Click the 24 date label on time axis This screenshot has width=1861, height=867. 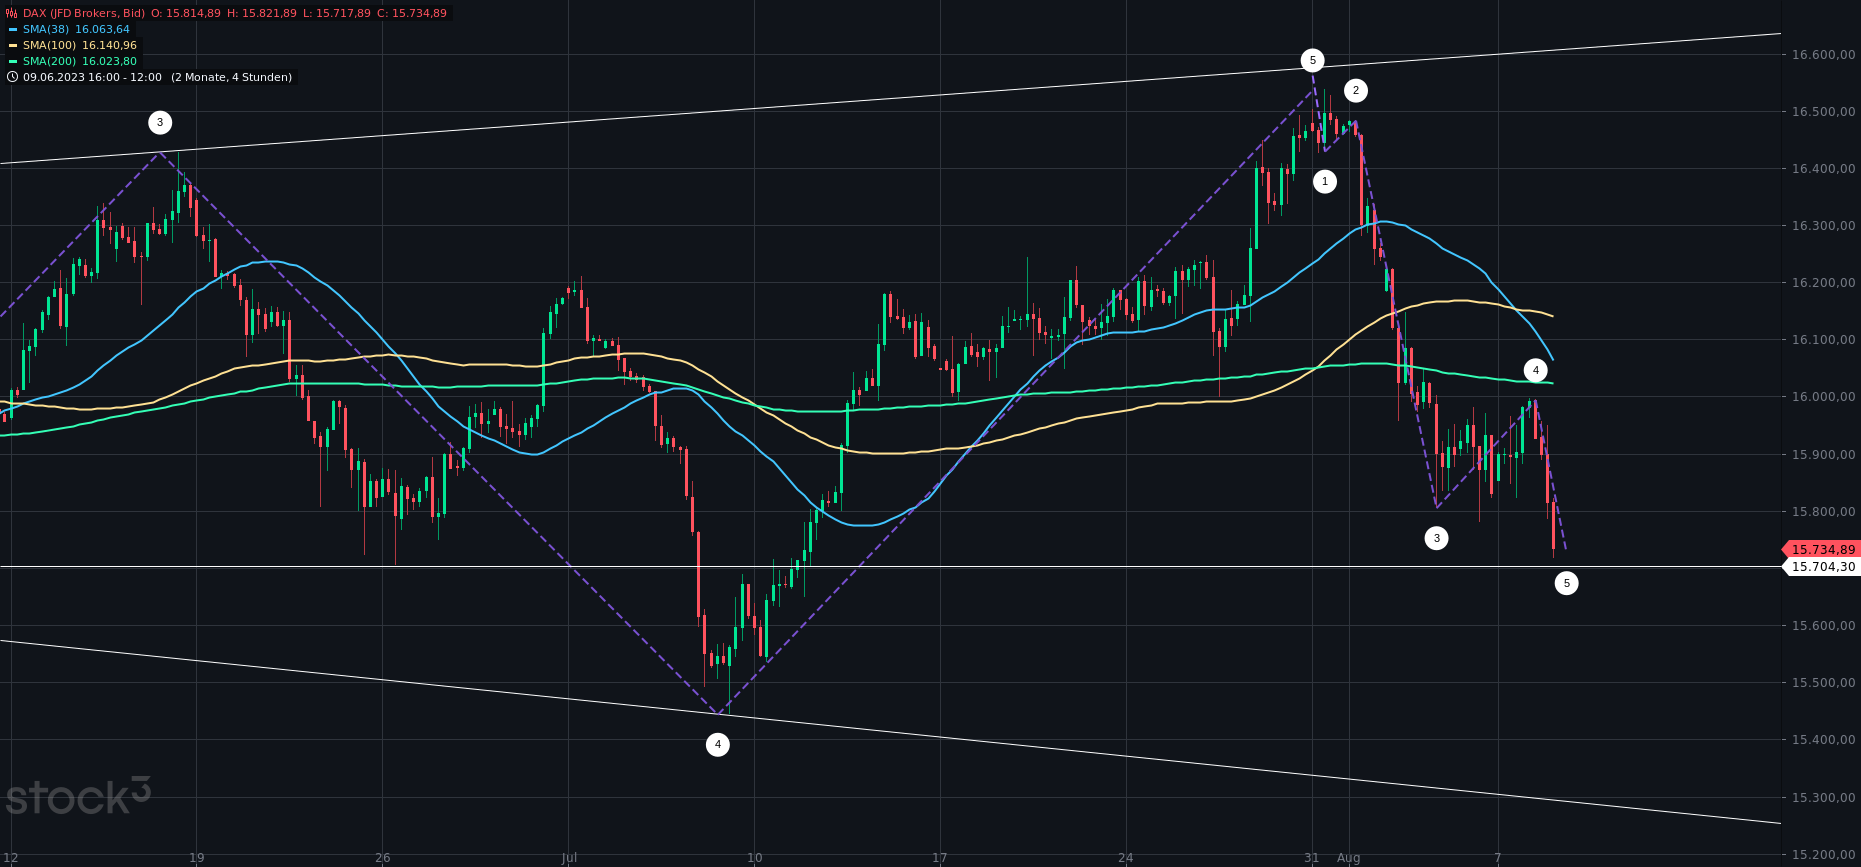click(x=1126, y=858)
